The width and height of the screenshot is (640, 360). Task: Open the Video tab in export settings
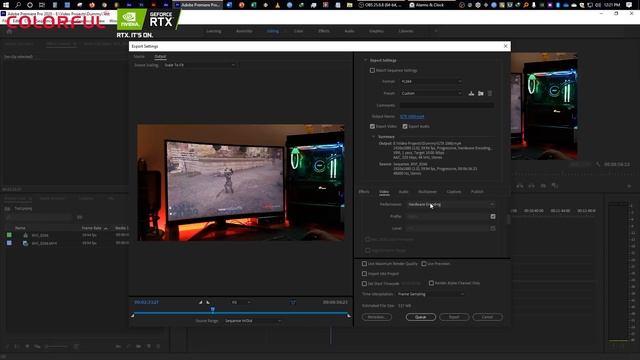384,192
